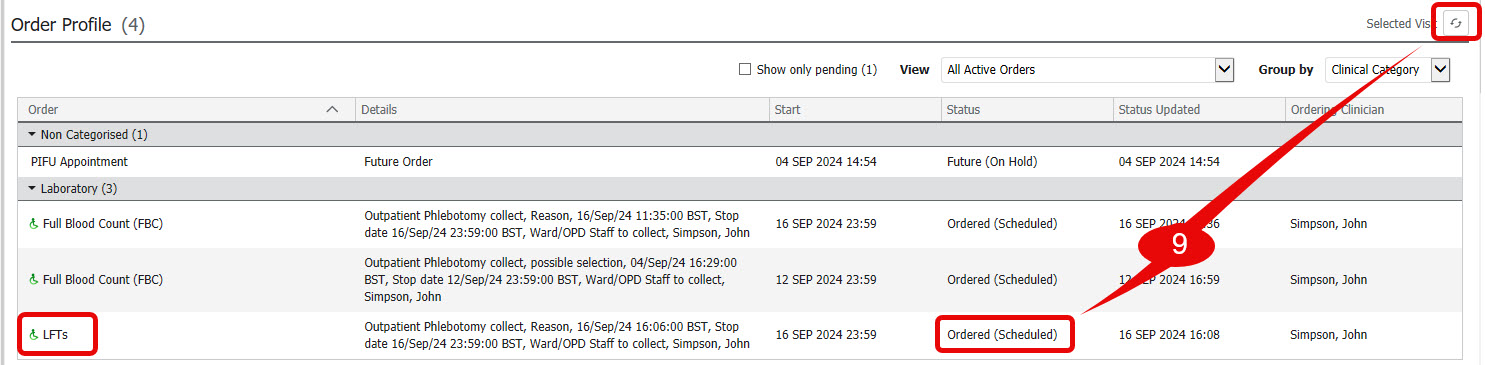This screenshot has height=365, width=1485.
Task: Open the View dropdown arrow
Action: [1224, 70]
